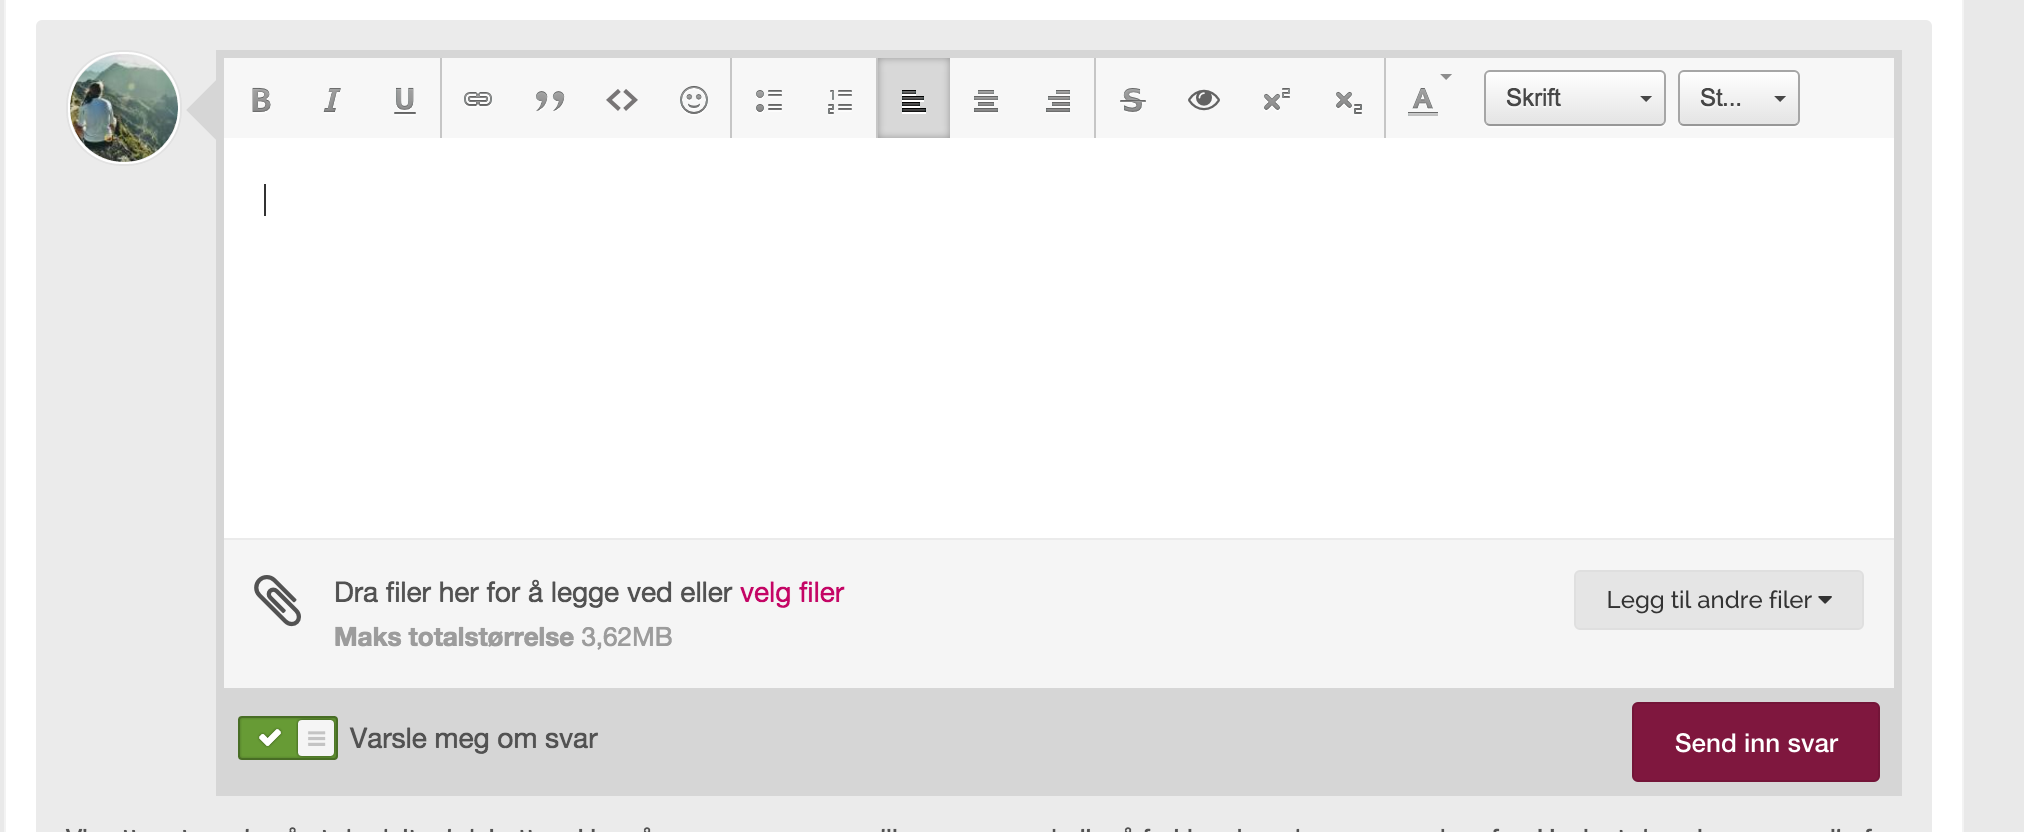Open the text color picker
This screenshot has height=832, width=2024.
coord(1424,100)
